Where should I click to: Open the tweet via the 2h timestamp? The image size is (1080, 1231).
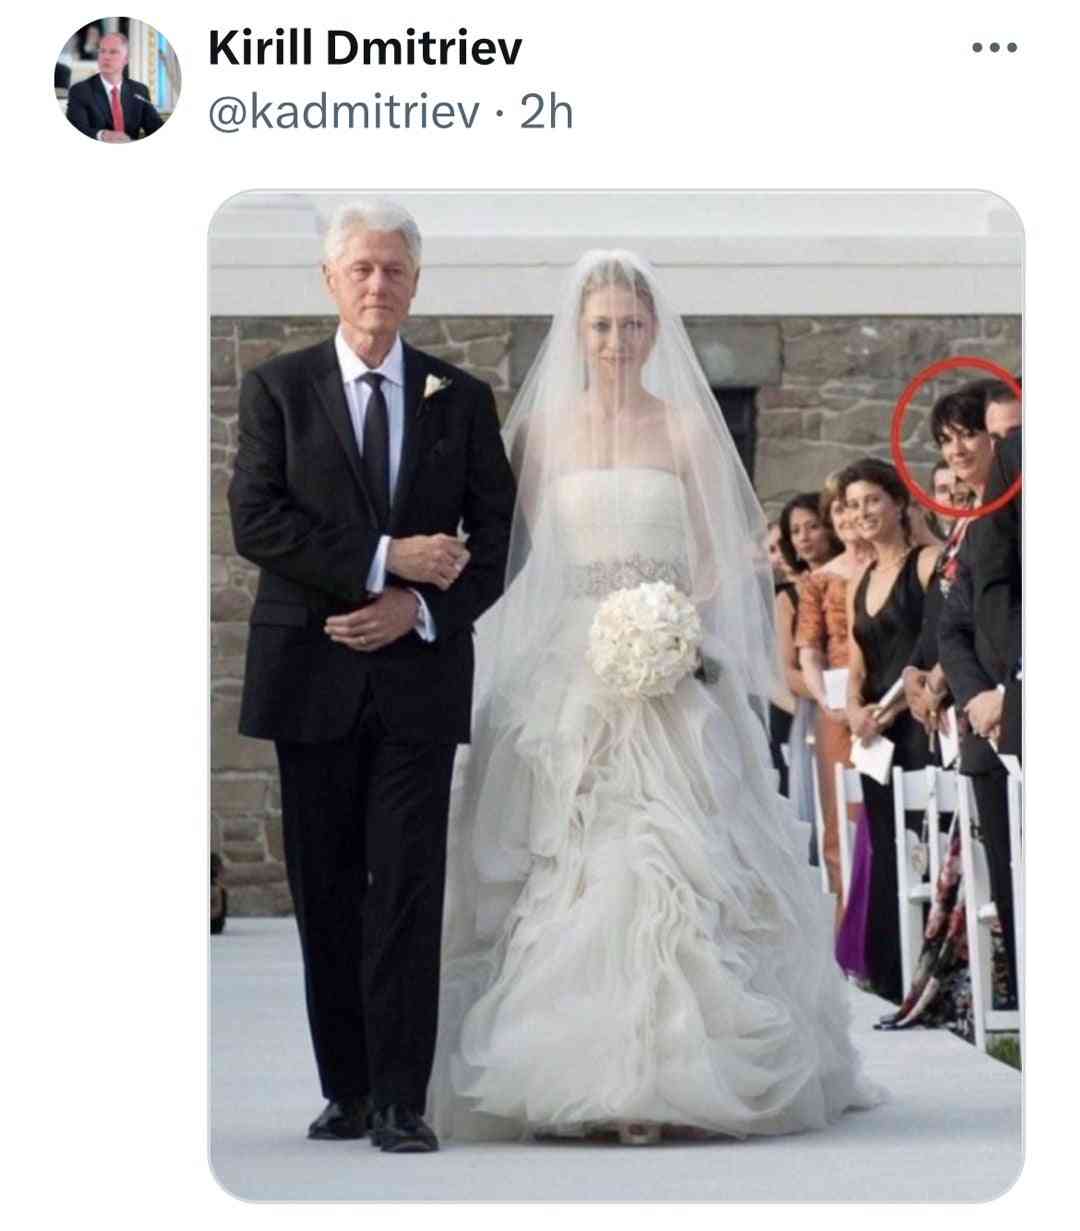tap(548, 112)
